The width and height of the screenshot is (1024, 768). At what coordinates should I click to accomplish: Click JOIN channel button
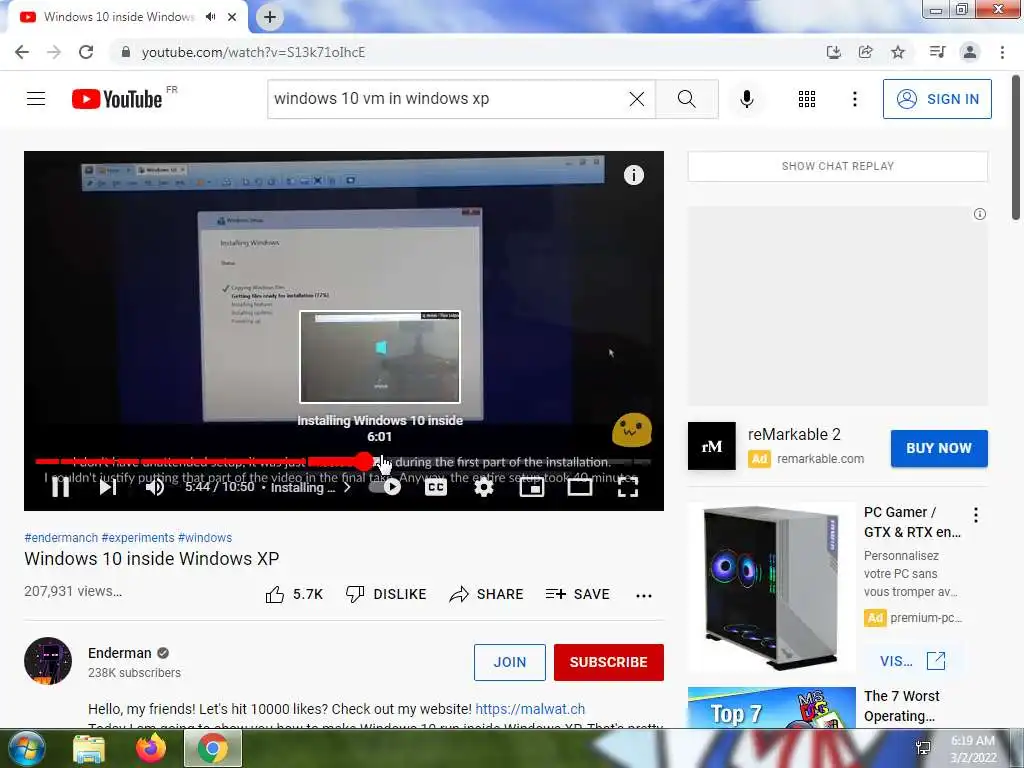[x=509, y=662]
